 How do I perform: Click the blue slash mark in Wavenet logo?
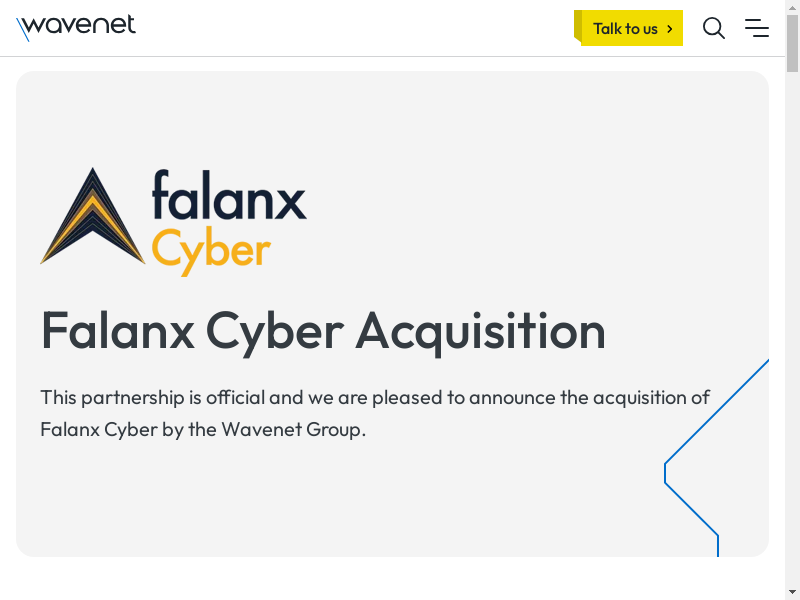click(x=23, y=30)
